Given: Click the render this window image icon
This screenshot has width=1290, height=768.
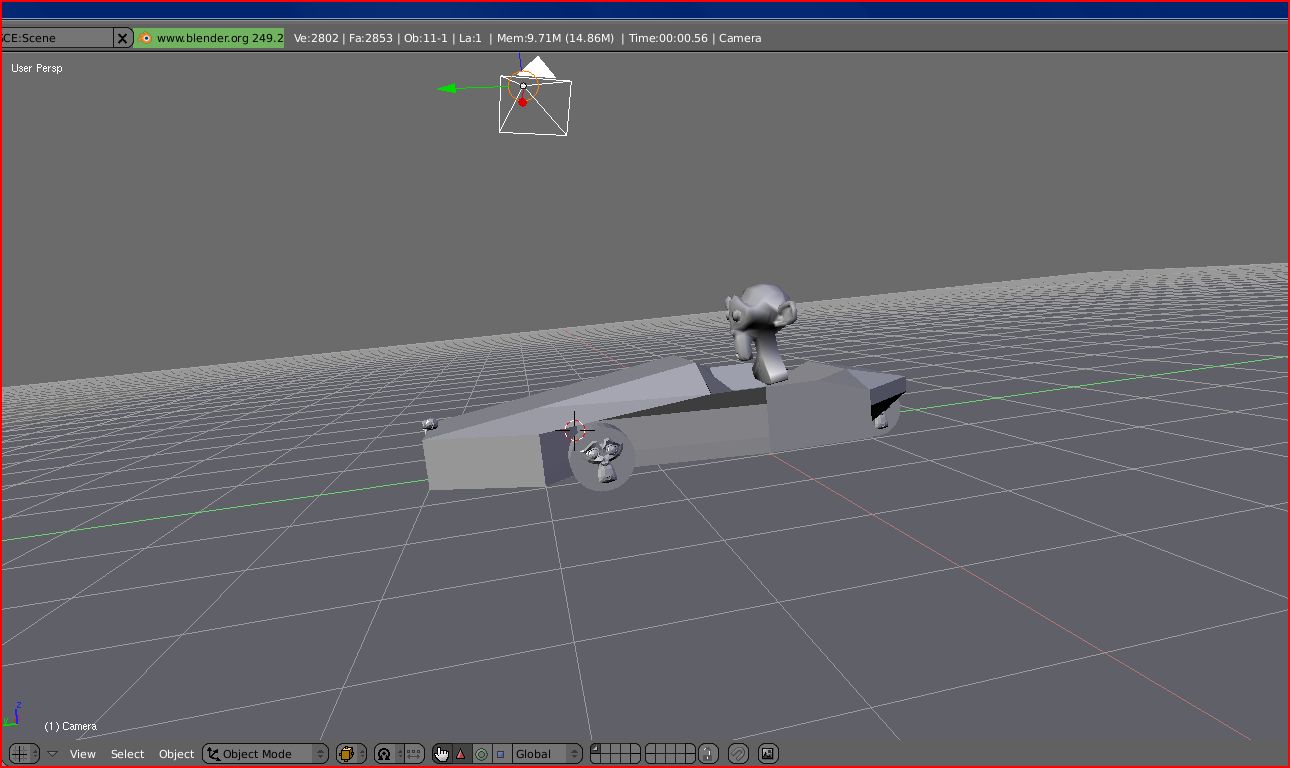Looking at the screenshot, I should (x=768, y=754).
